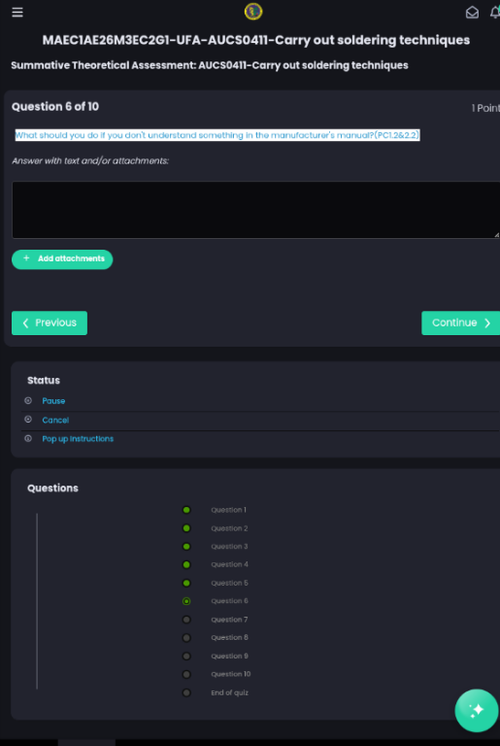500x746 pixels.
Task: Continue to the next question
Action: coord(461,323)
